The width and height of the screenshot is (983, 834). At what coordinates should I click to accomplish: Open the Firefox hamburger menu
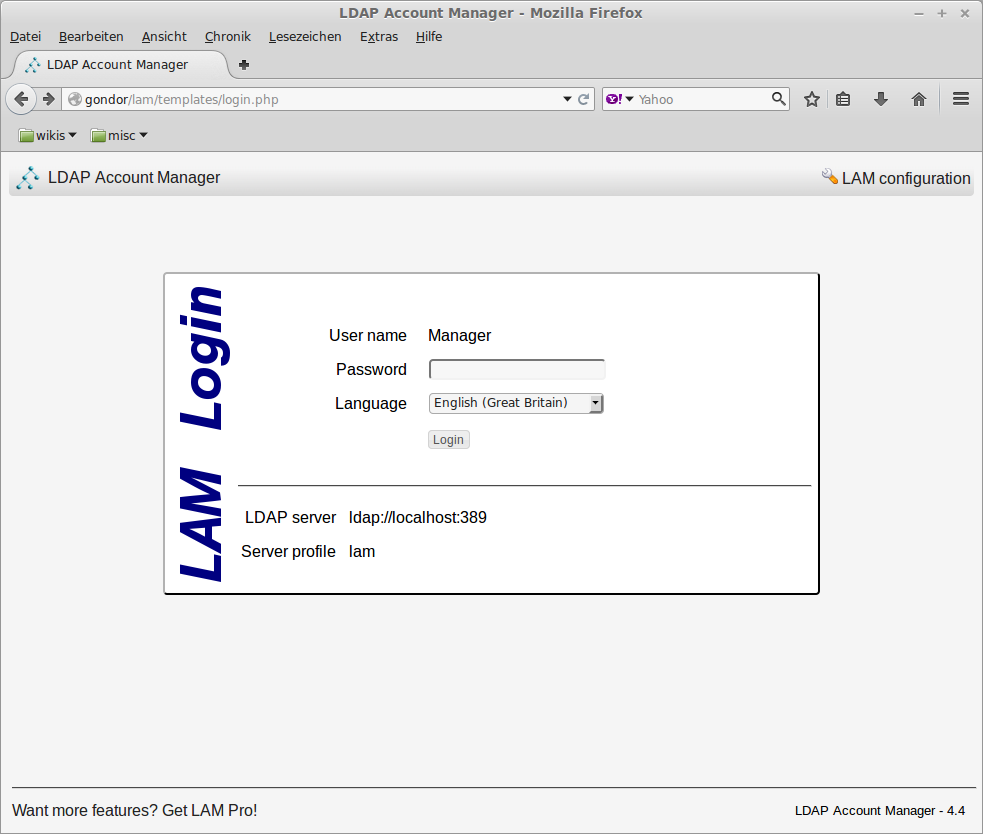[x=961, y=99]
